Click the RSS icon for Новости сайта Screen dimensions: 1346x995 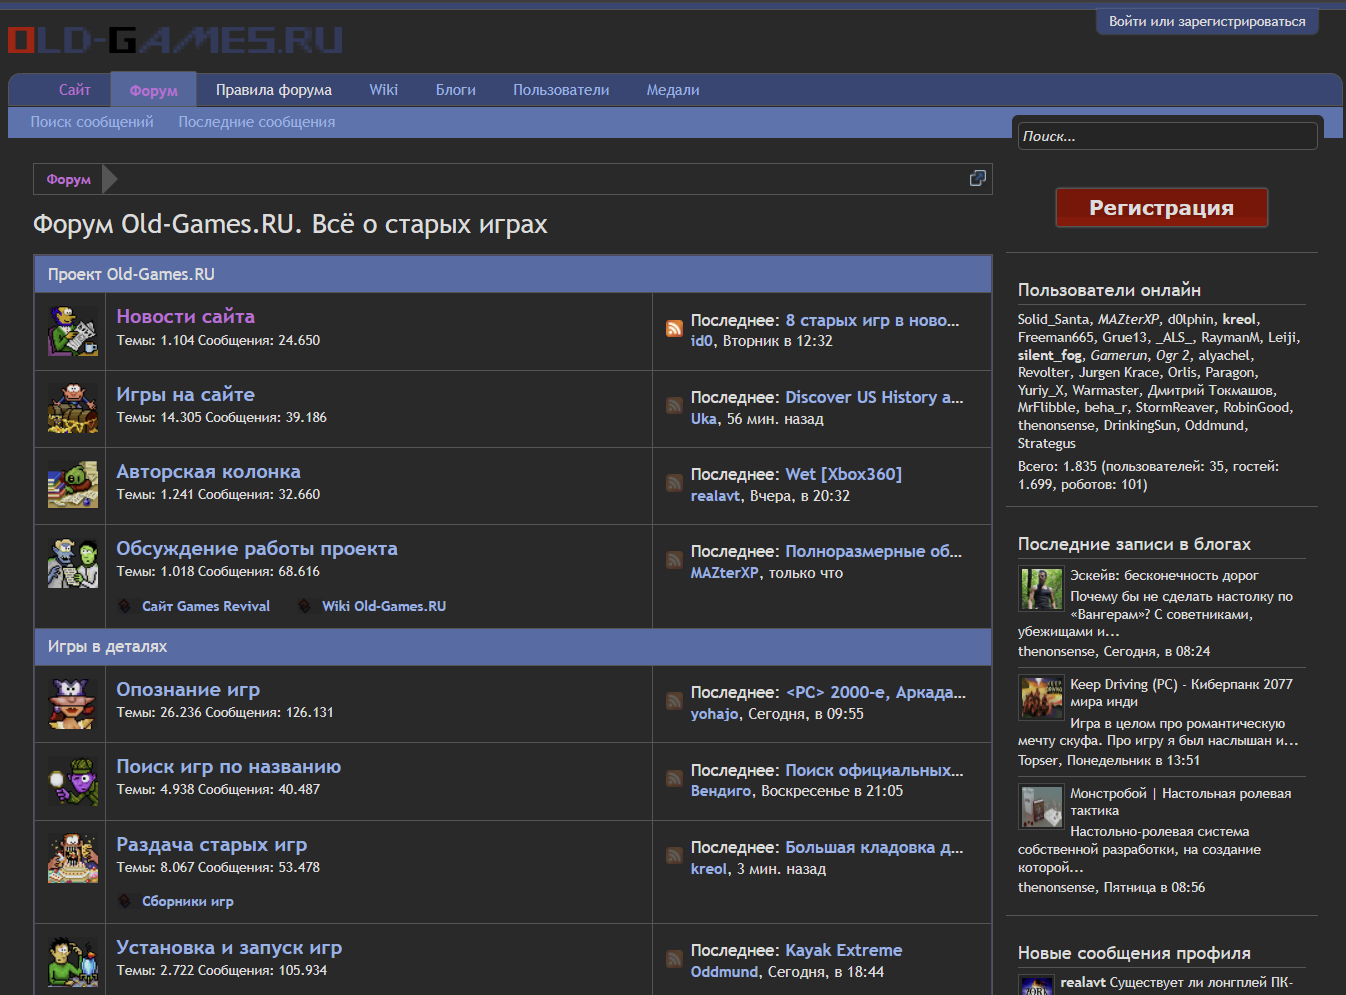point(675,328)
